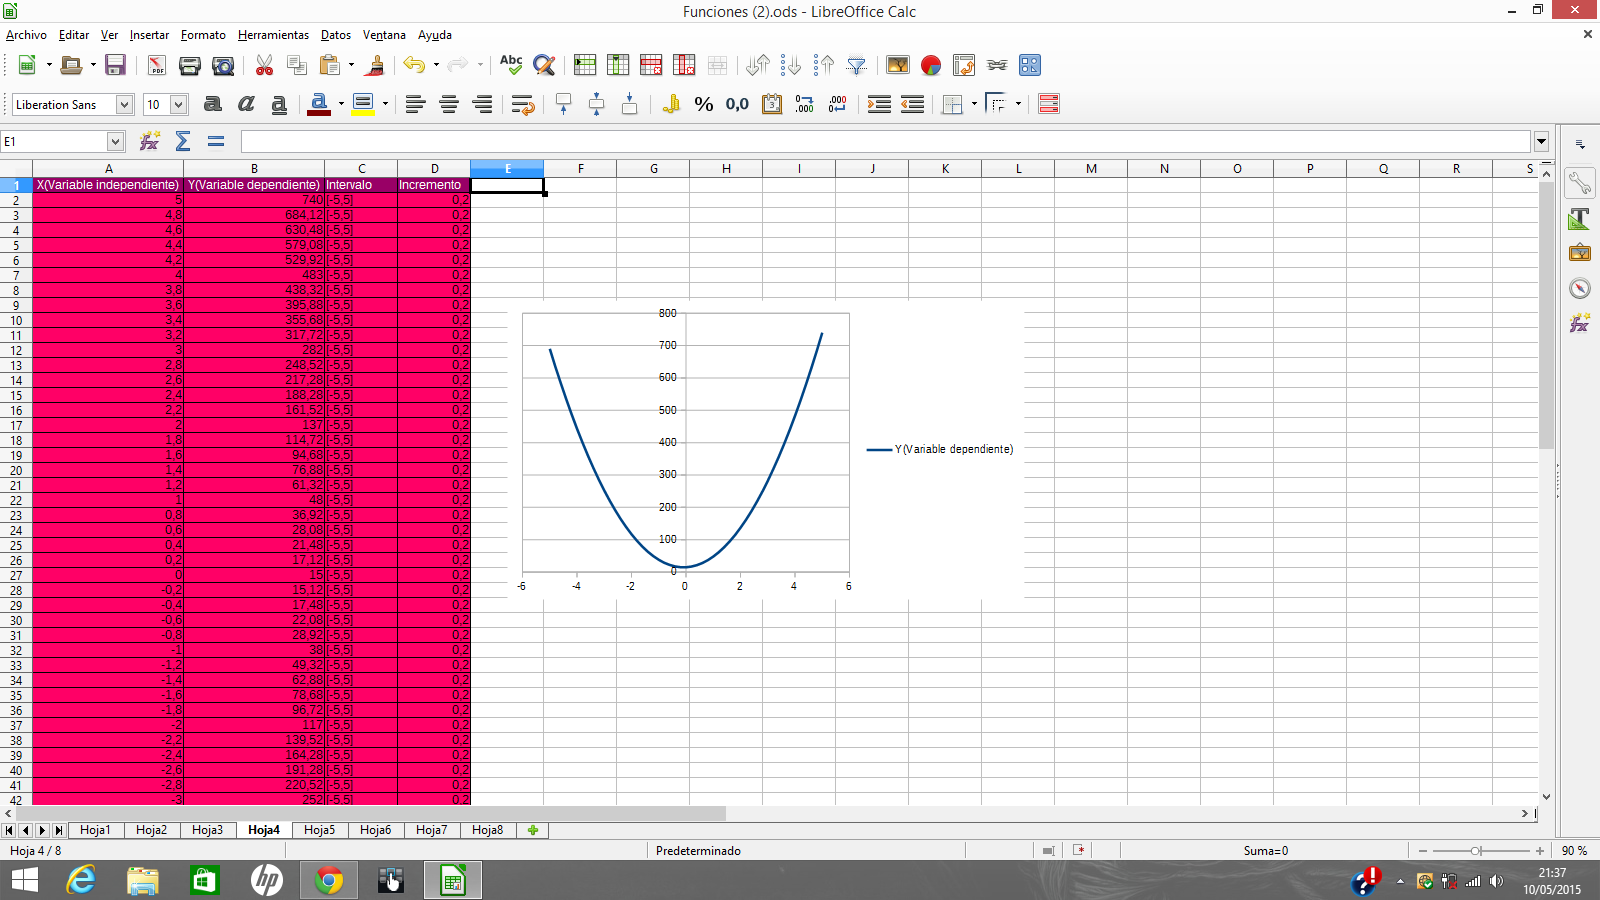This screenshot has height=900, width=1600.
Task: Click the Delete Columns icon
Action: click(684, 65)
